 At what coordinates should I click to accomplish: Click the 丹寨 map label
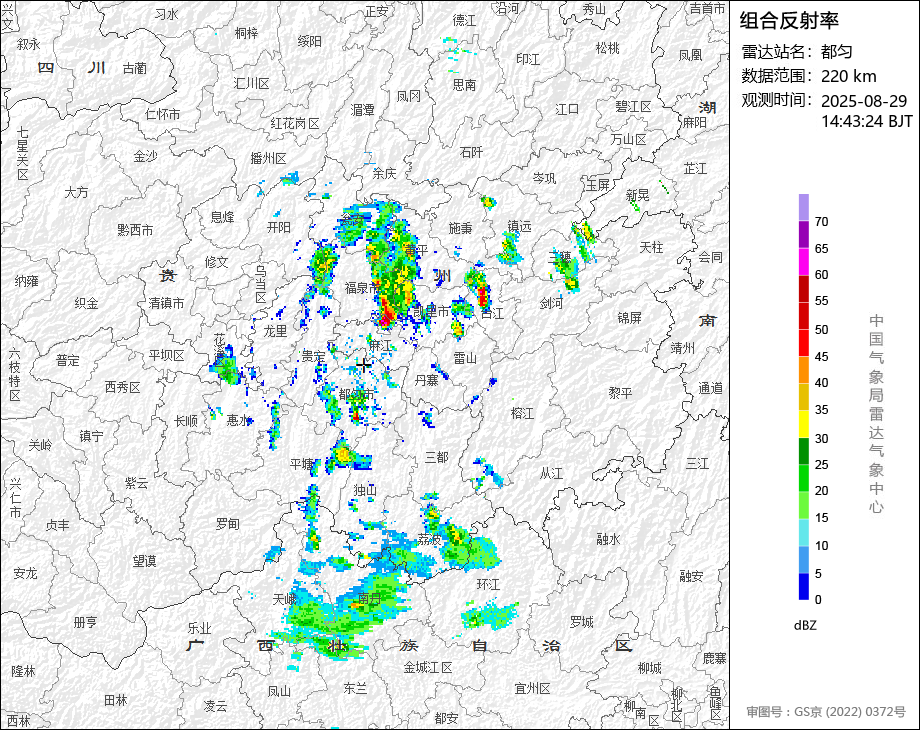pyautogui.click(x=427, y=380)
